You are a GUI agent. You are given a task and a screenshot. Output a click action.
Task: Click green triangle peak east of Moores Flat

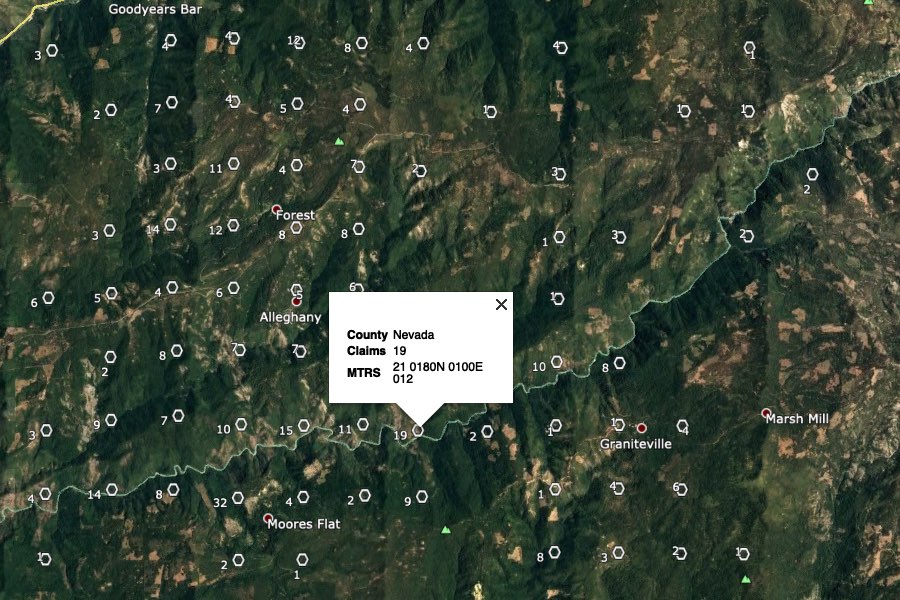[x=446, y=529]
